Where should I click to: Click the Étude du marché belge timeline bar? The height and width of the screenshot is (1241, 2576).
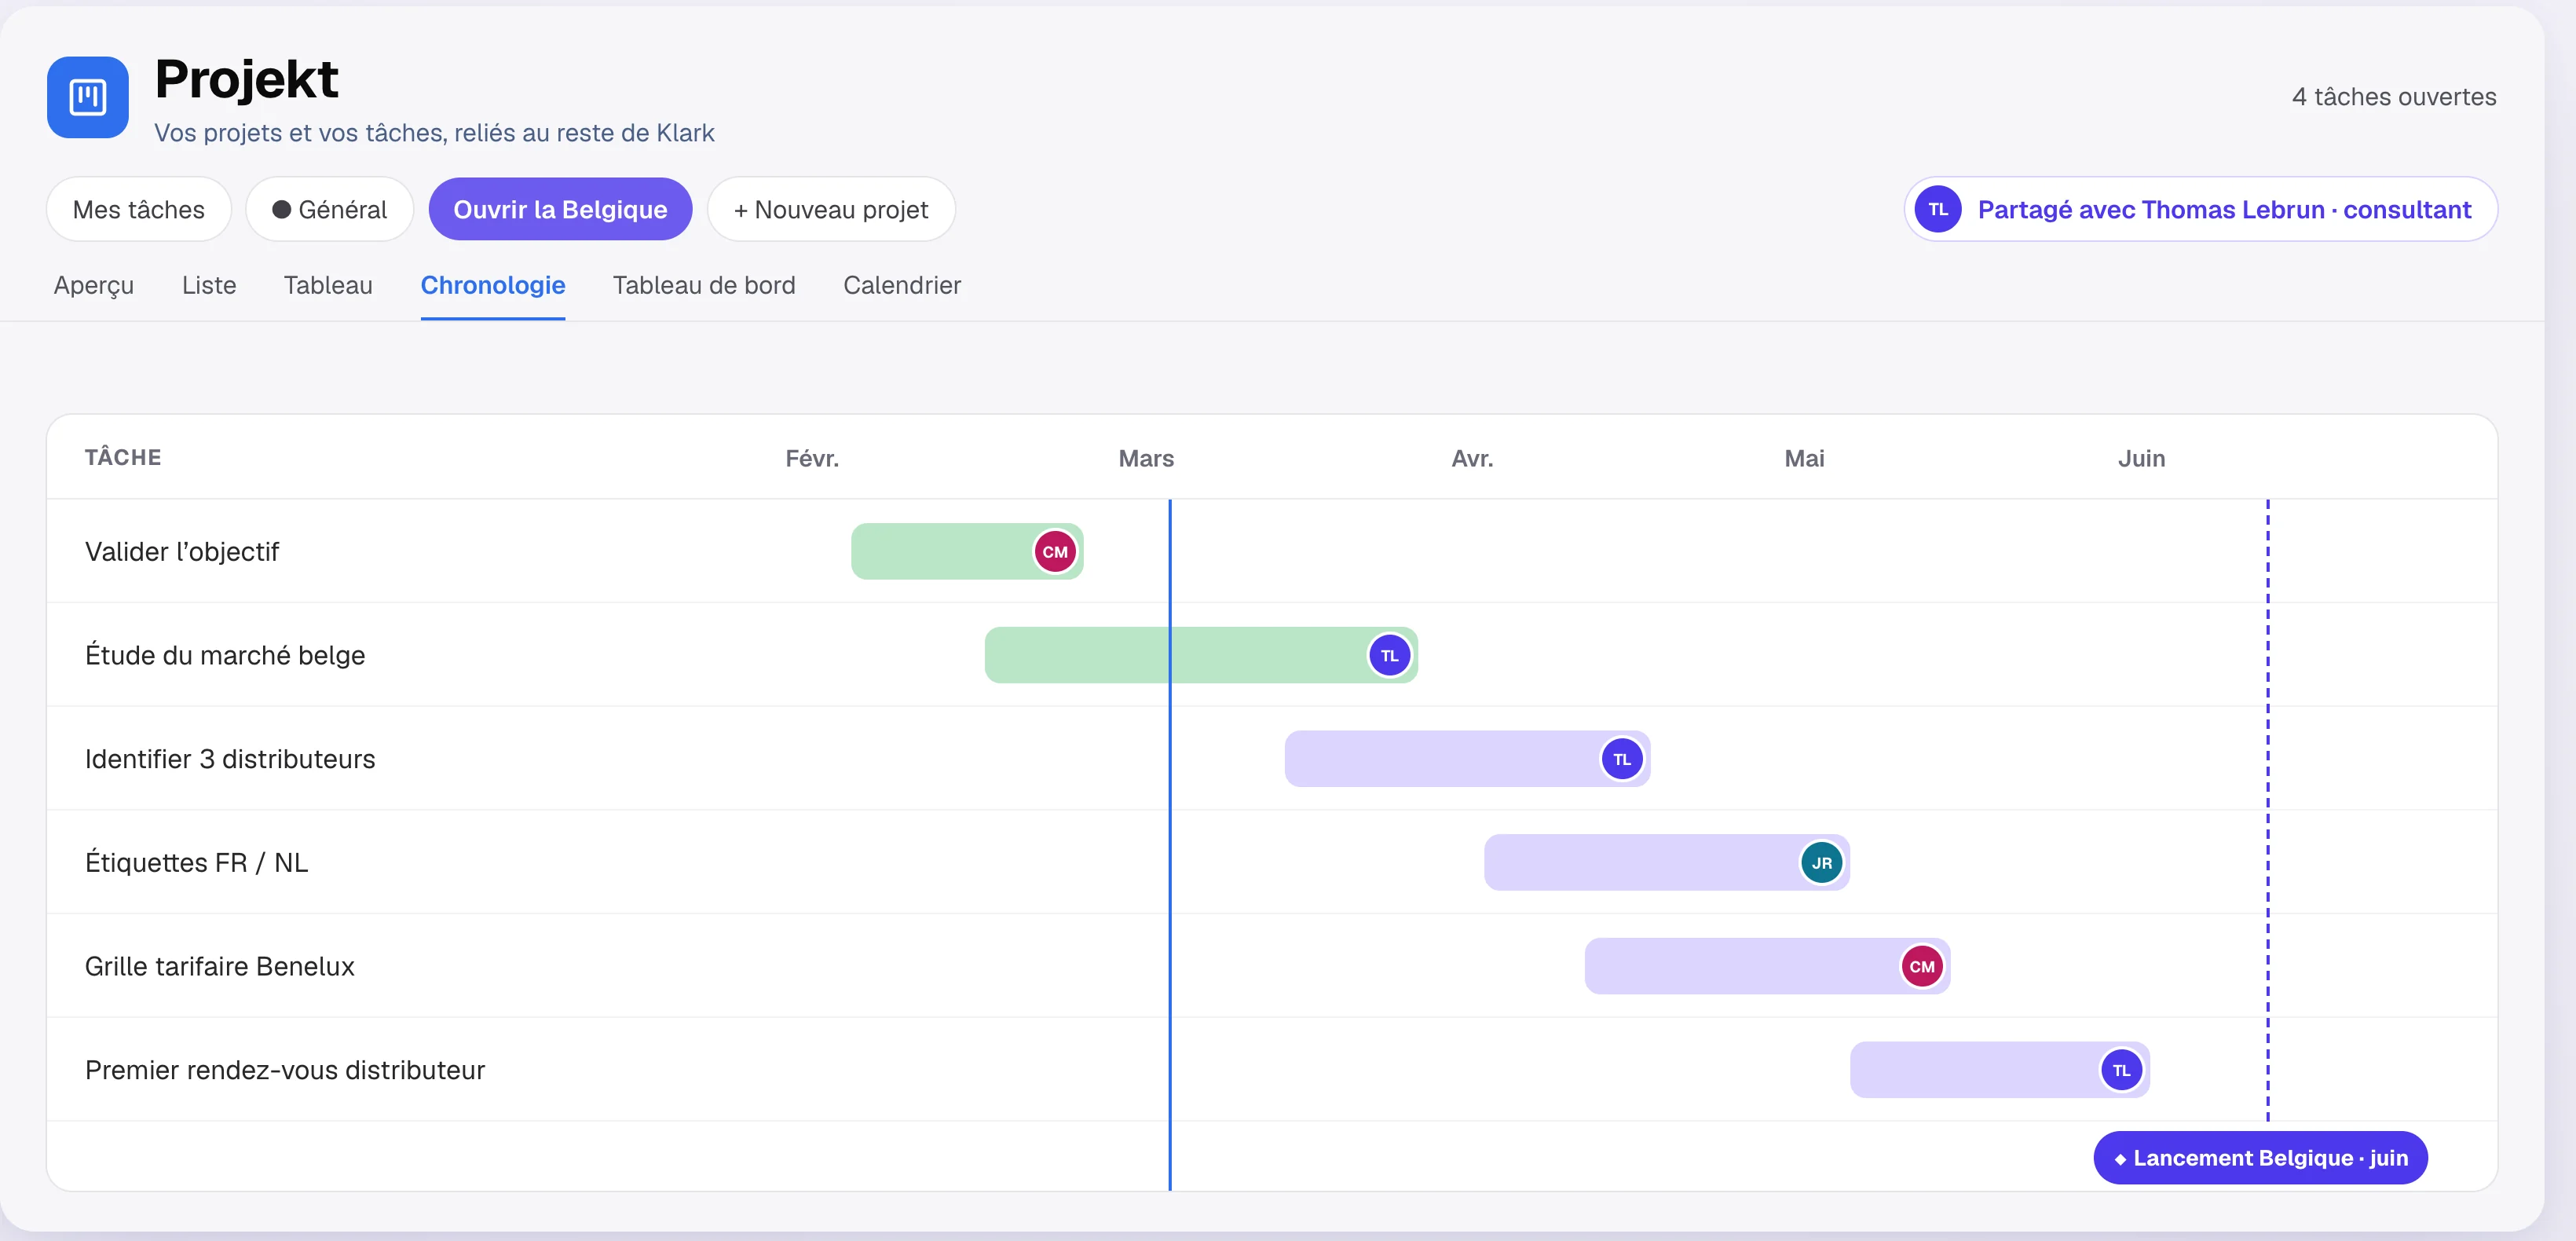1201,656
